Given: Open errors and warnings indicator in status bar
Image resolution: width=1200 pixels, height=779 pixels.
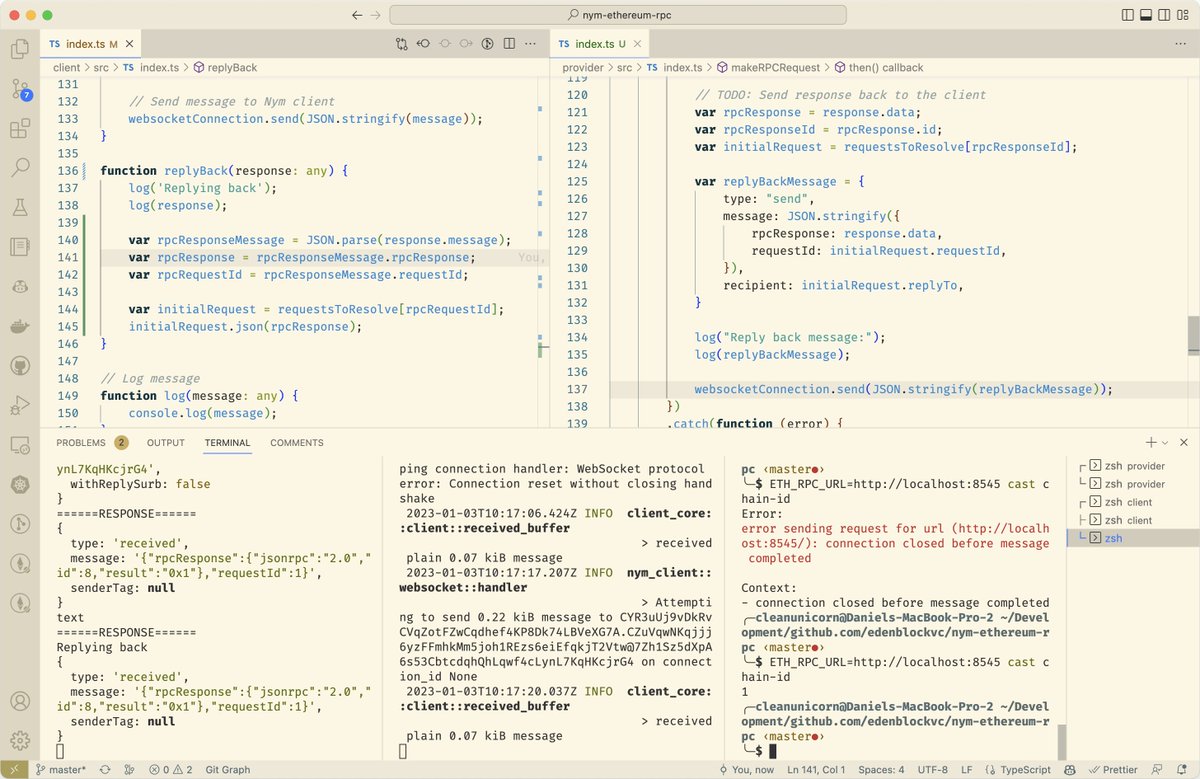Looking at the screenshot, I should pyautogui.click(x=170, y=770).
